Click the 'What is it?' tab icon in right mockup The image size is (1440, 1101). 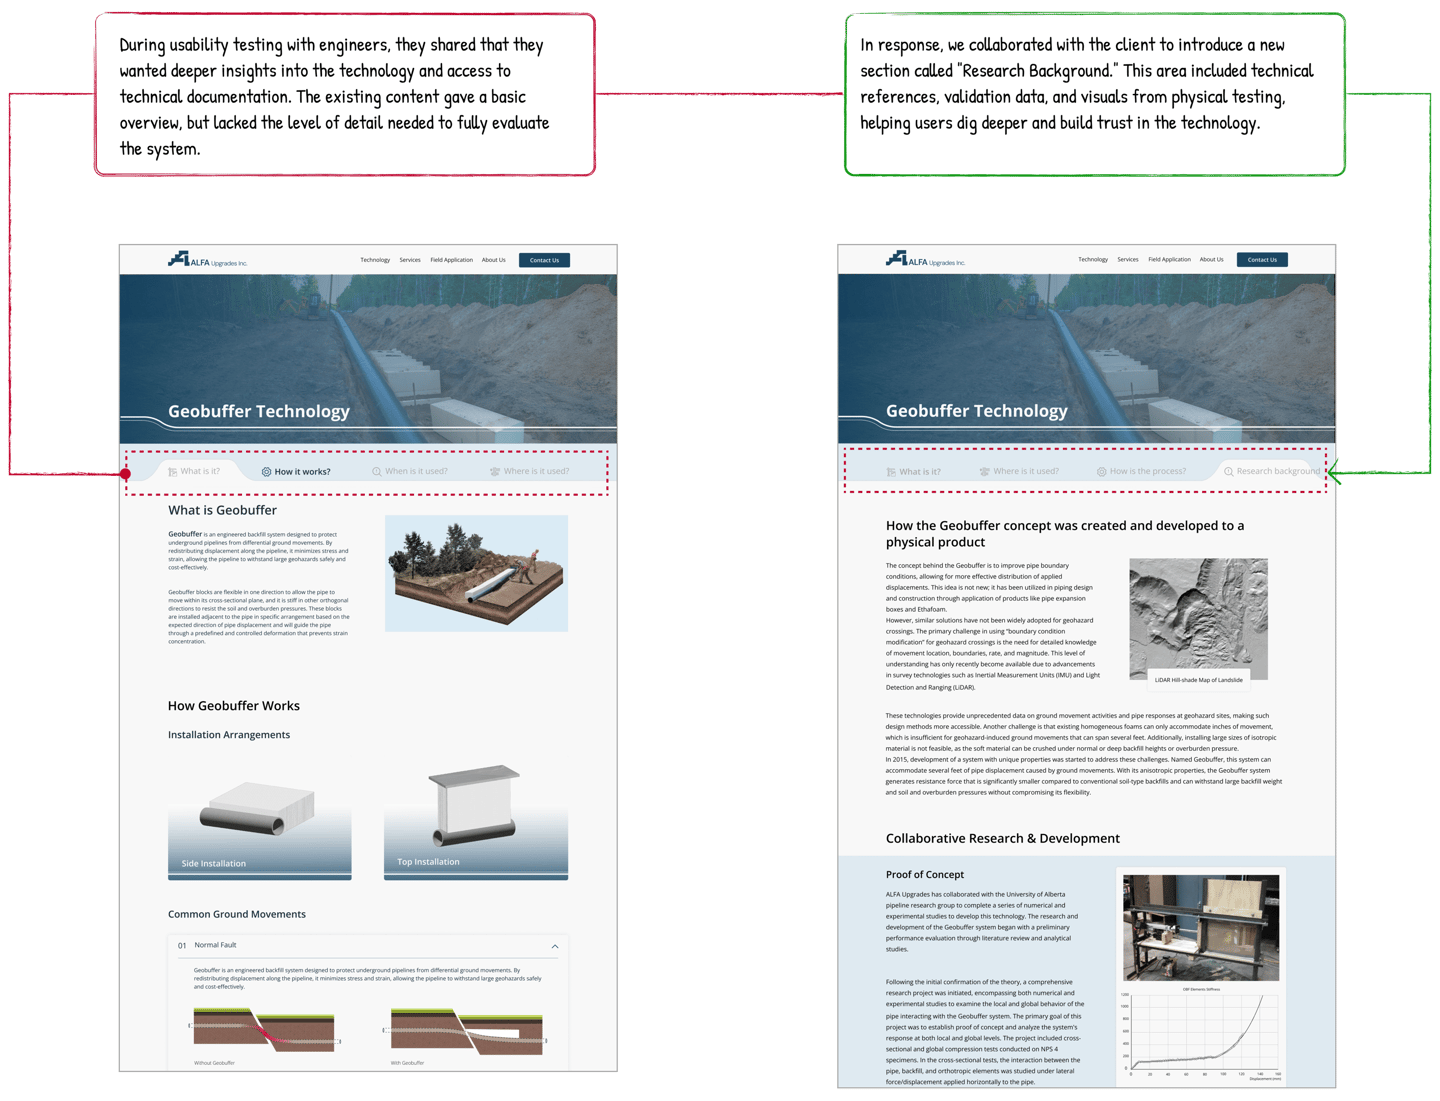point(891,472)
